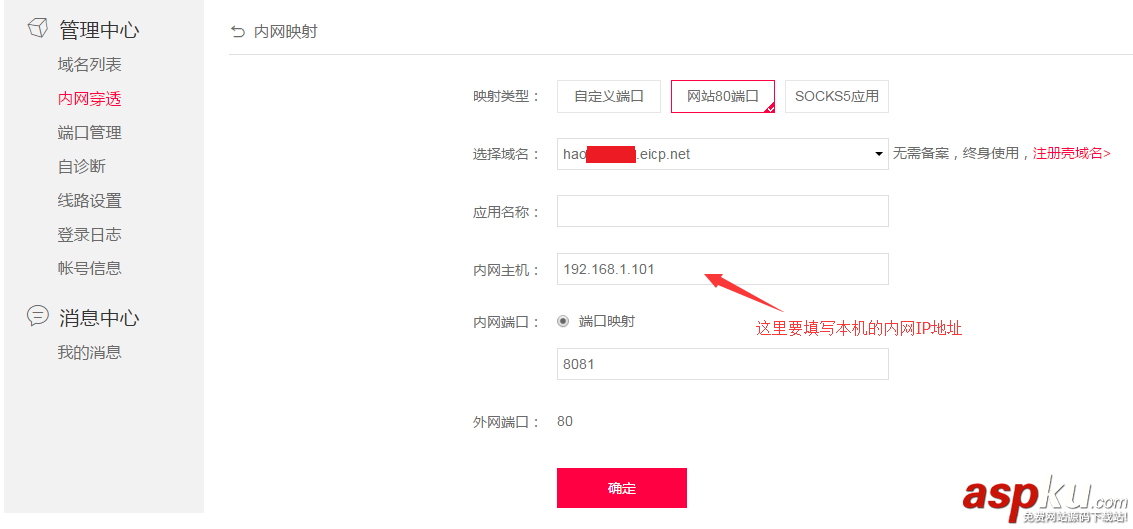The image size is (1133, 529).
Task: Open 我的消息 in the sidebar
Action: click(89, 352)
